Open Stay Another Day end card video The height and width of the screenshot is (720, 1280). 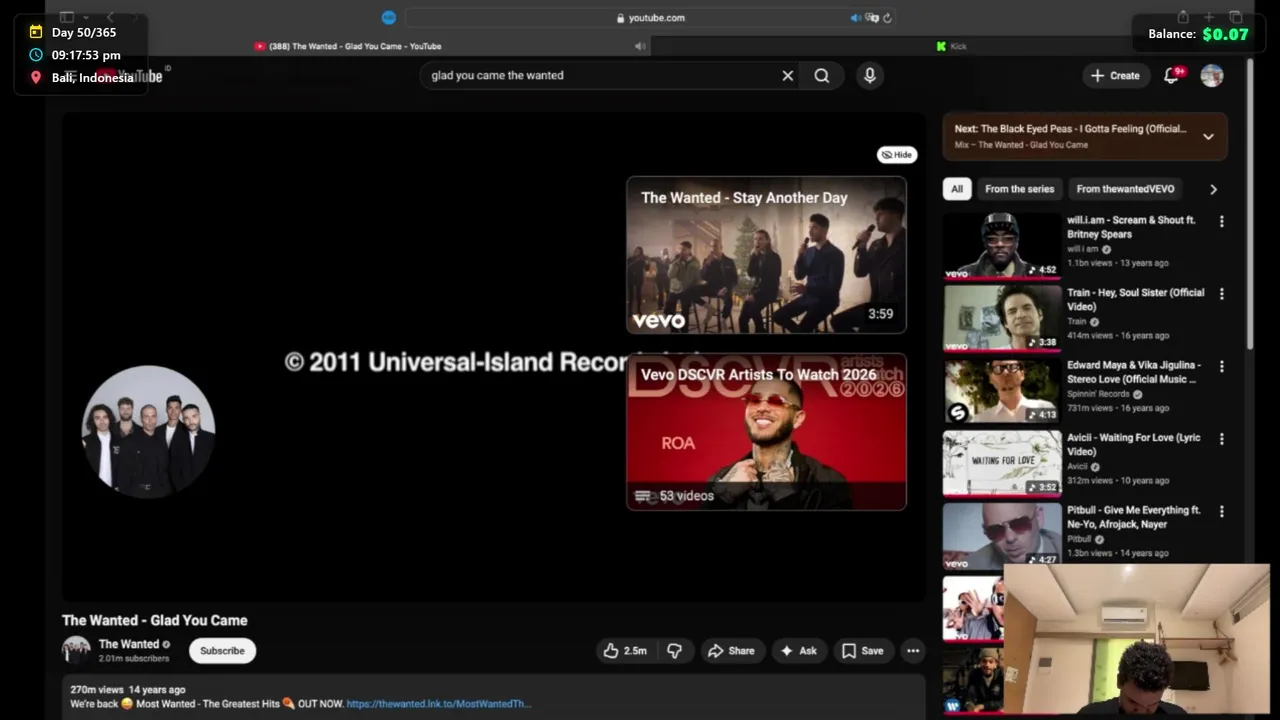coord(766,255)
